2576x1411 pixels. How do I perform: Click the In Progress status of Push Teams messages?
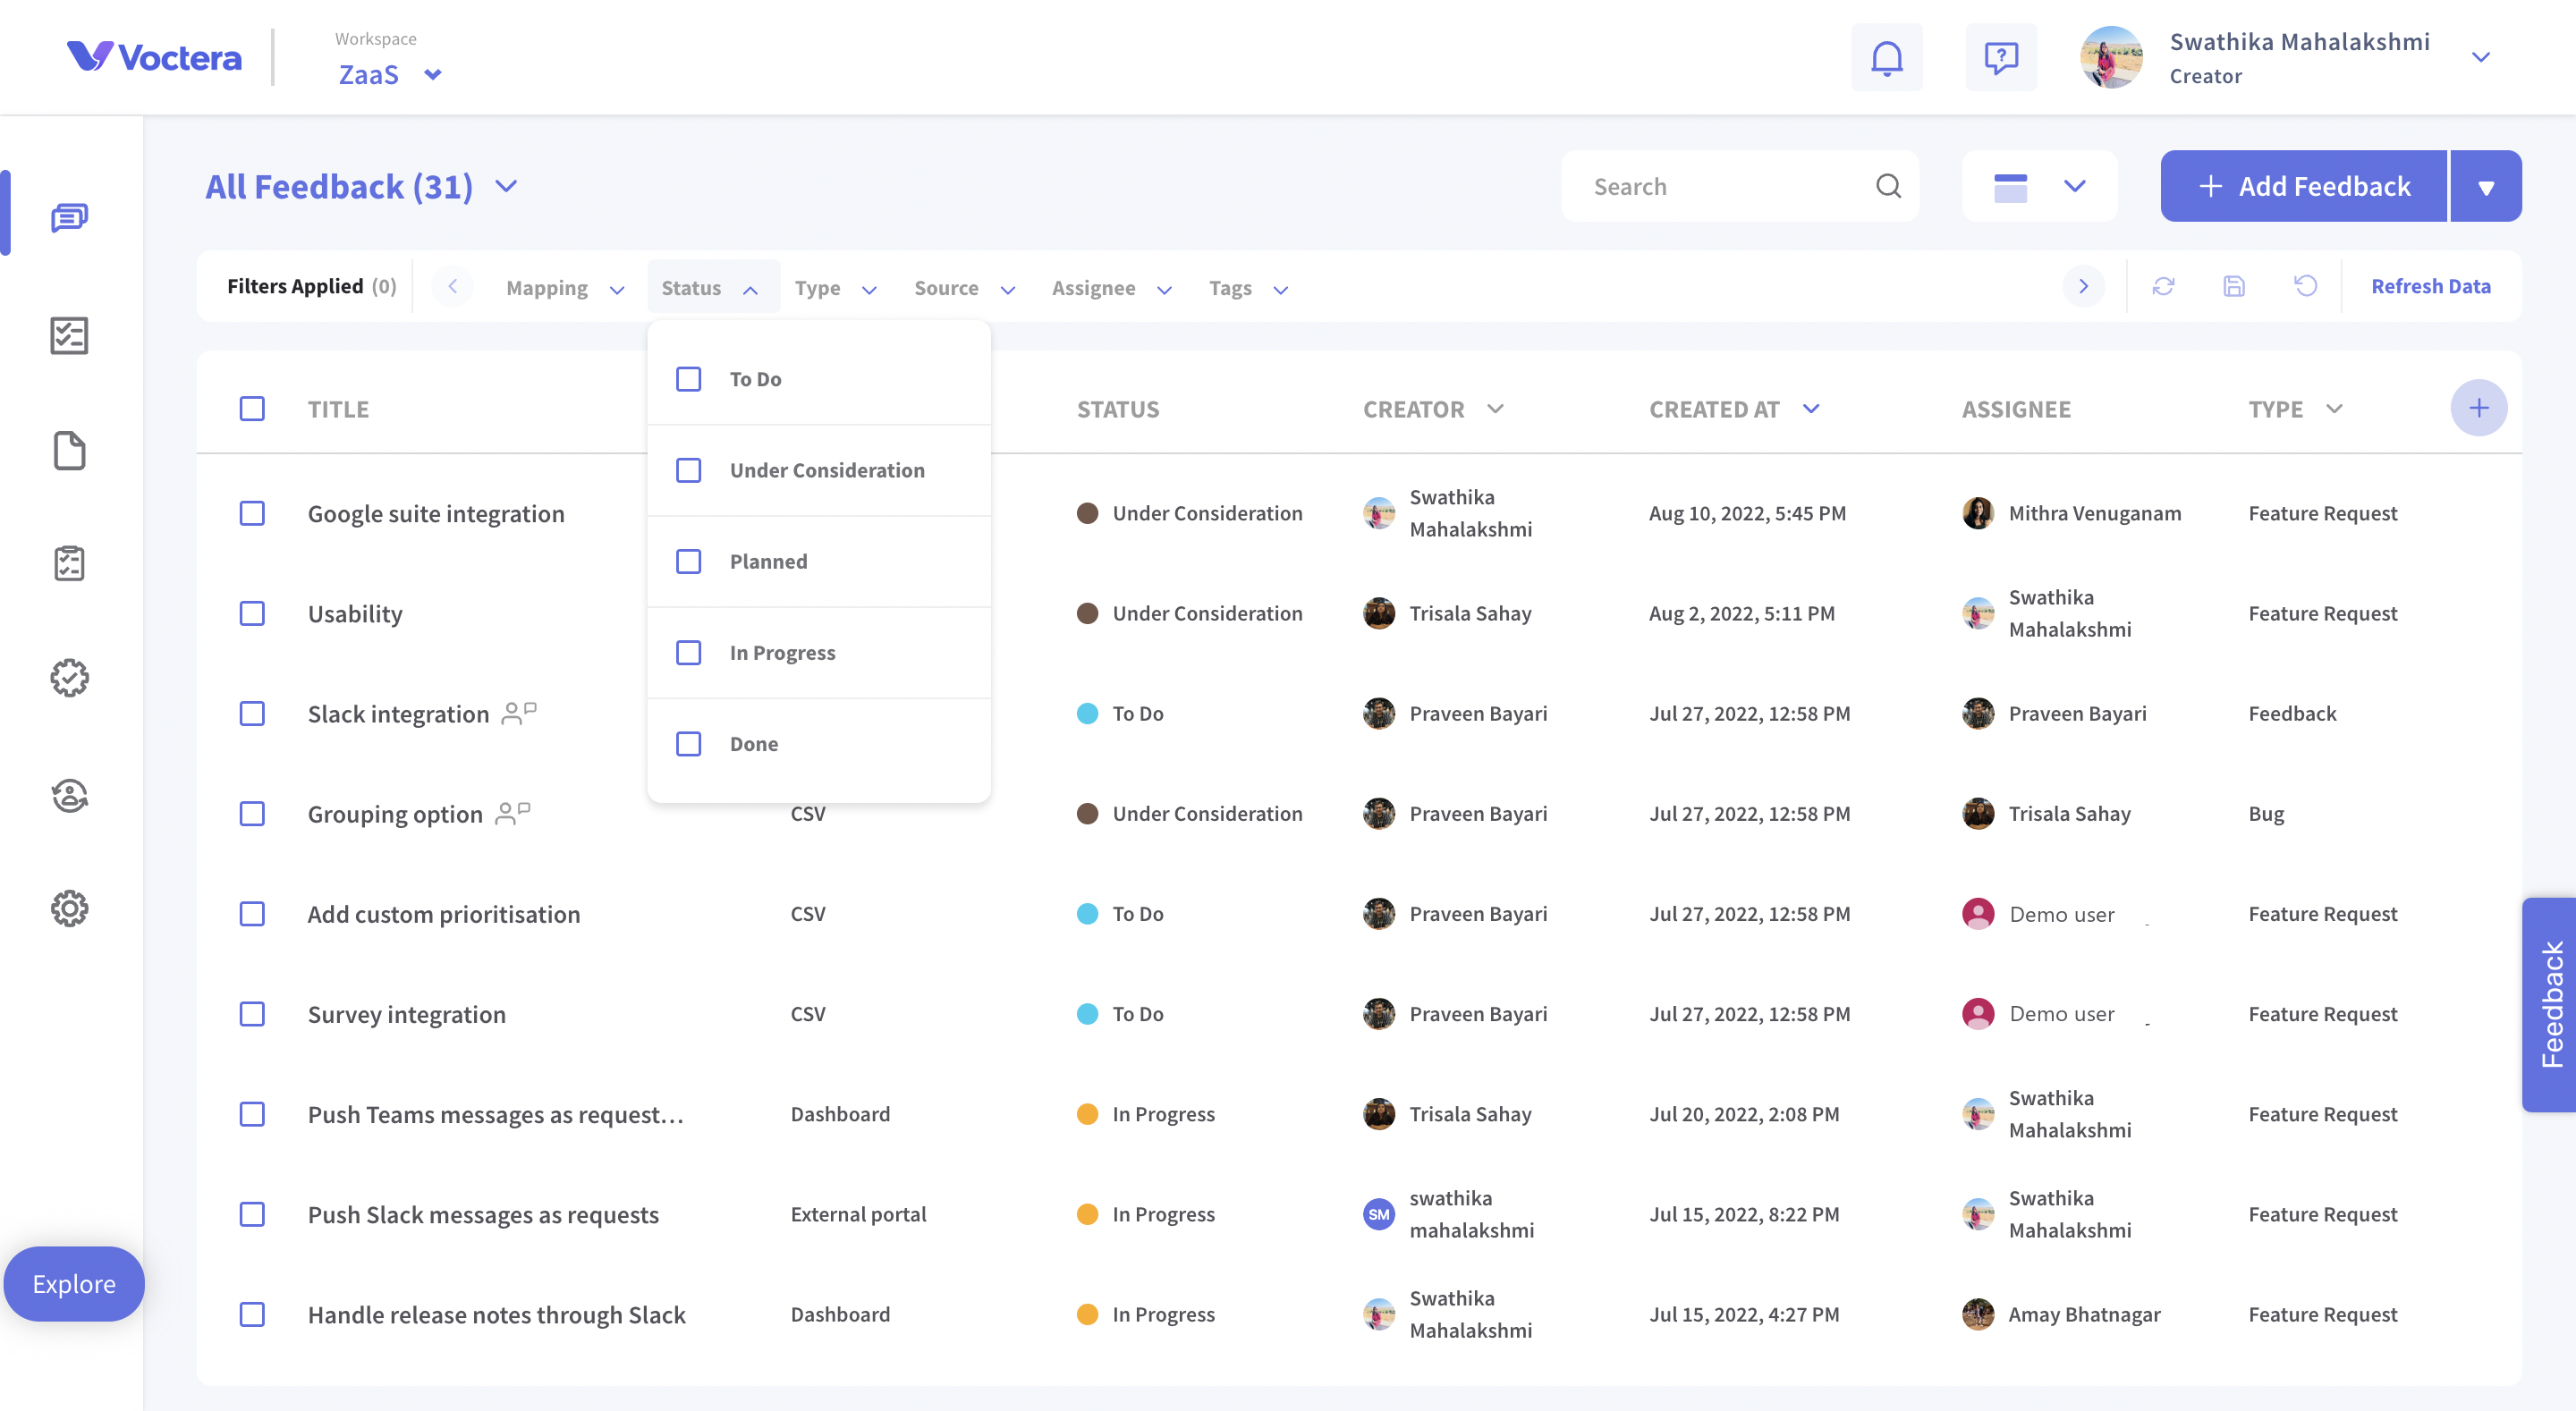(1163, 1114)
